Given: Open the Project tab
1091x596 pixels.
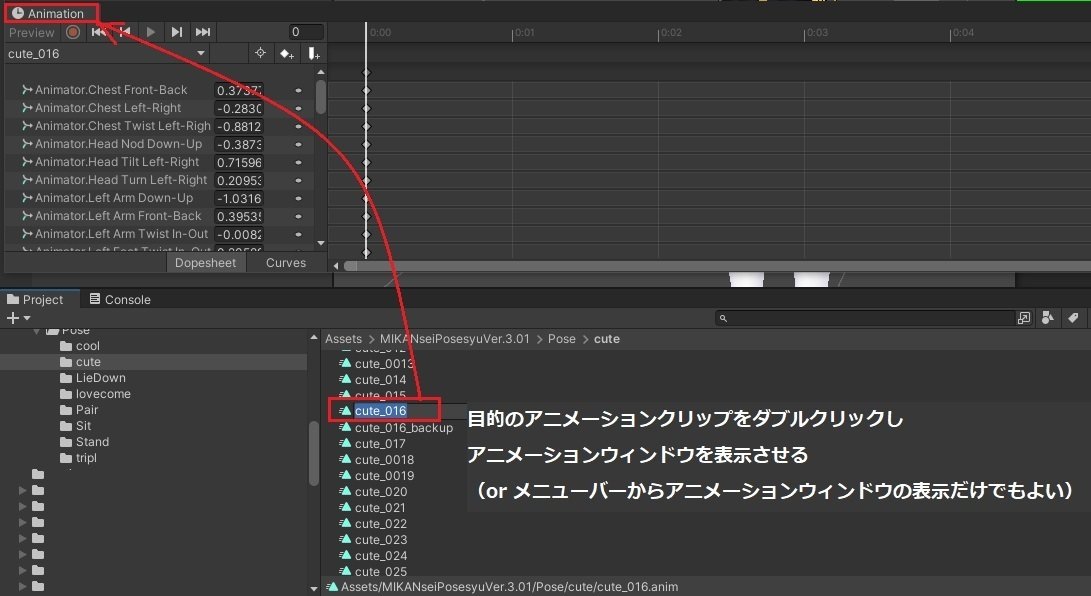Looking at the screenshot, I should (35, 300).
